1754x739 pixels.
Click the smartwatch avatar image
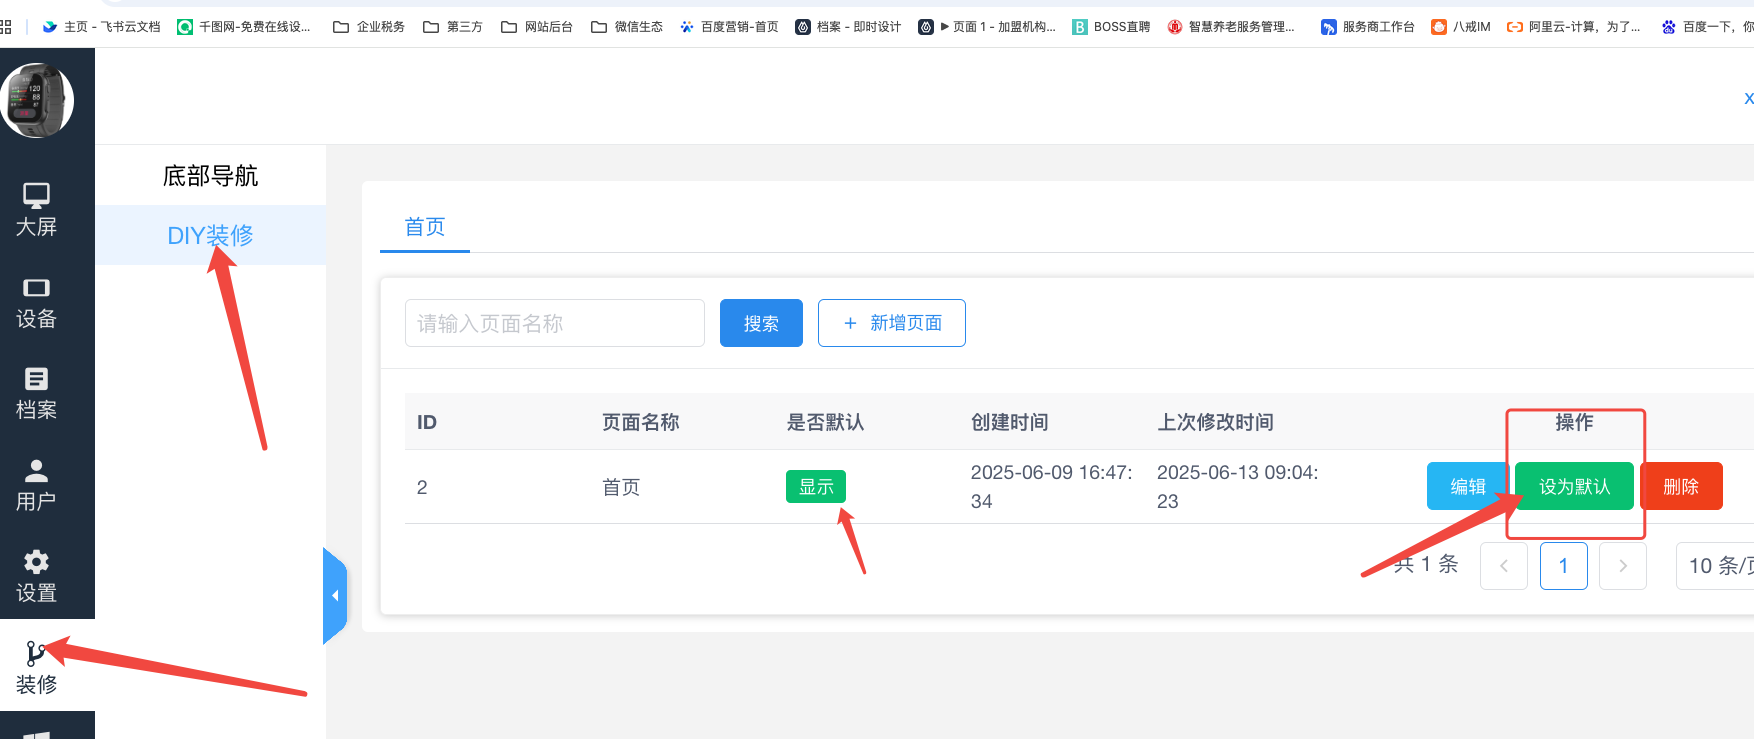pyautogui.click(x=37, y=100)
